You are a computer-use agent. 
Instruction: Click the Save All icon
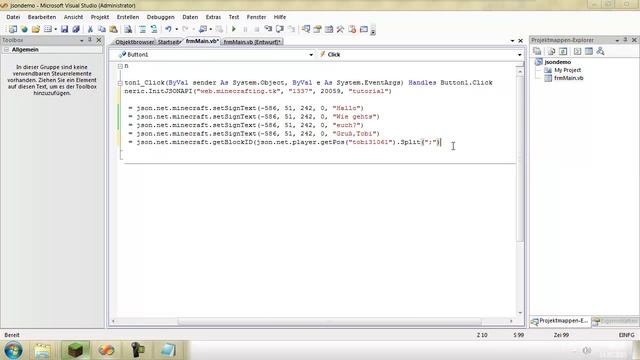[x=76, y=29]
